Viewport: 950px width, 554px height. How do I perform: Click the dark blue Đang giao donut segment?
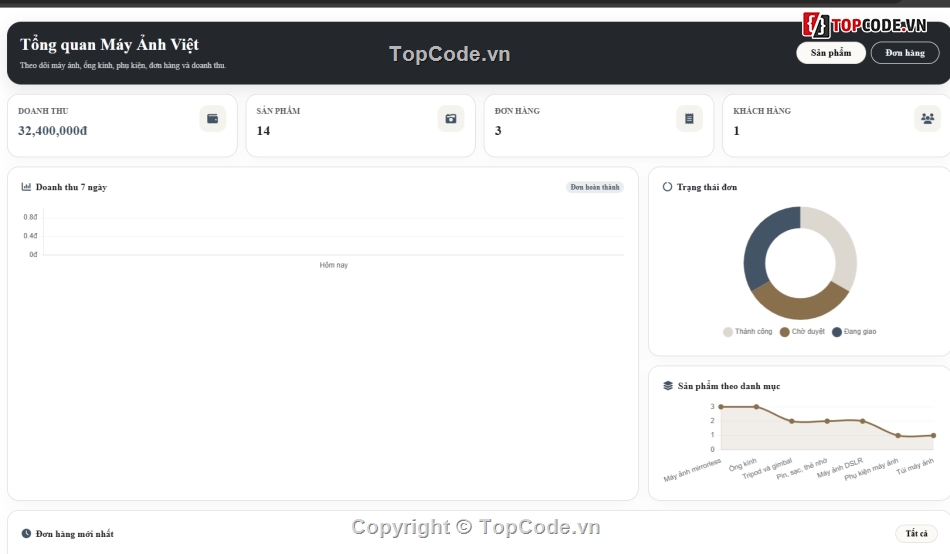coord(763,239)
